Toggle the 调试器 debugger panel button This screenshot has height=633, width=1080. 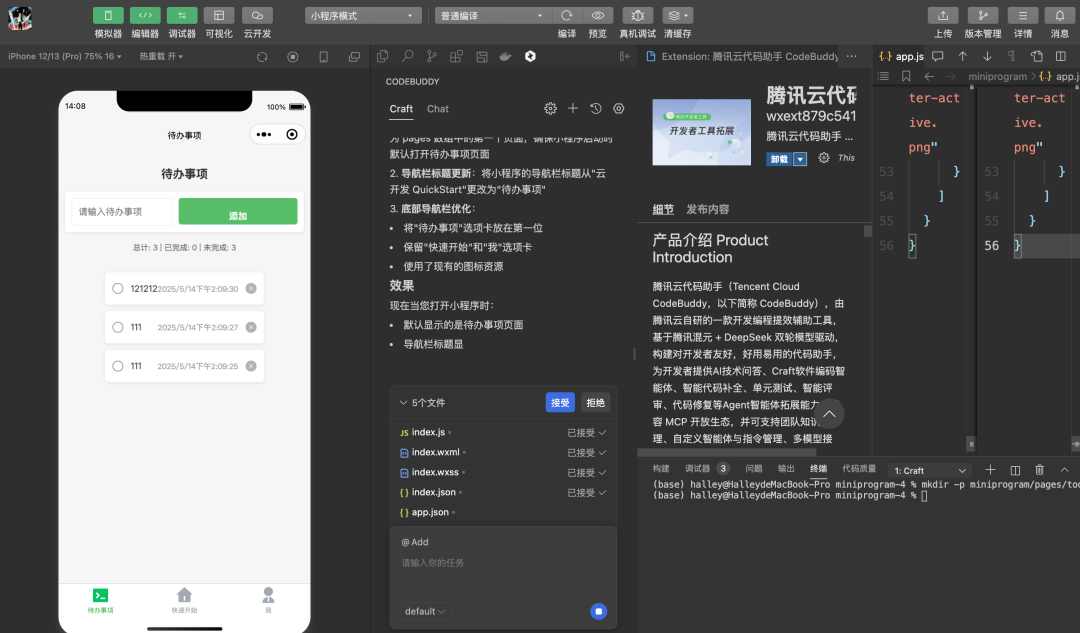(x=182, y=15)
